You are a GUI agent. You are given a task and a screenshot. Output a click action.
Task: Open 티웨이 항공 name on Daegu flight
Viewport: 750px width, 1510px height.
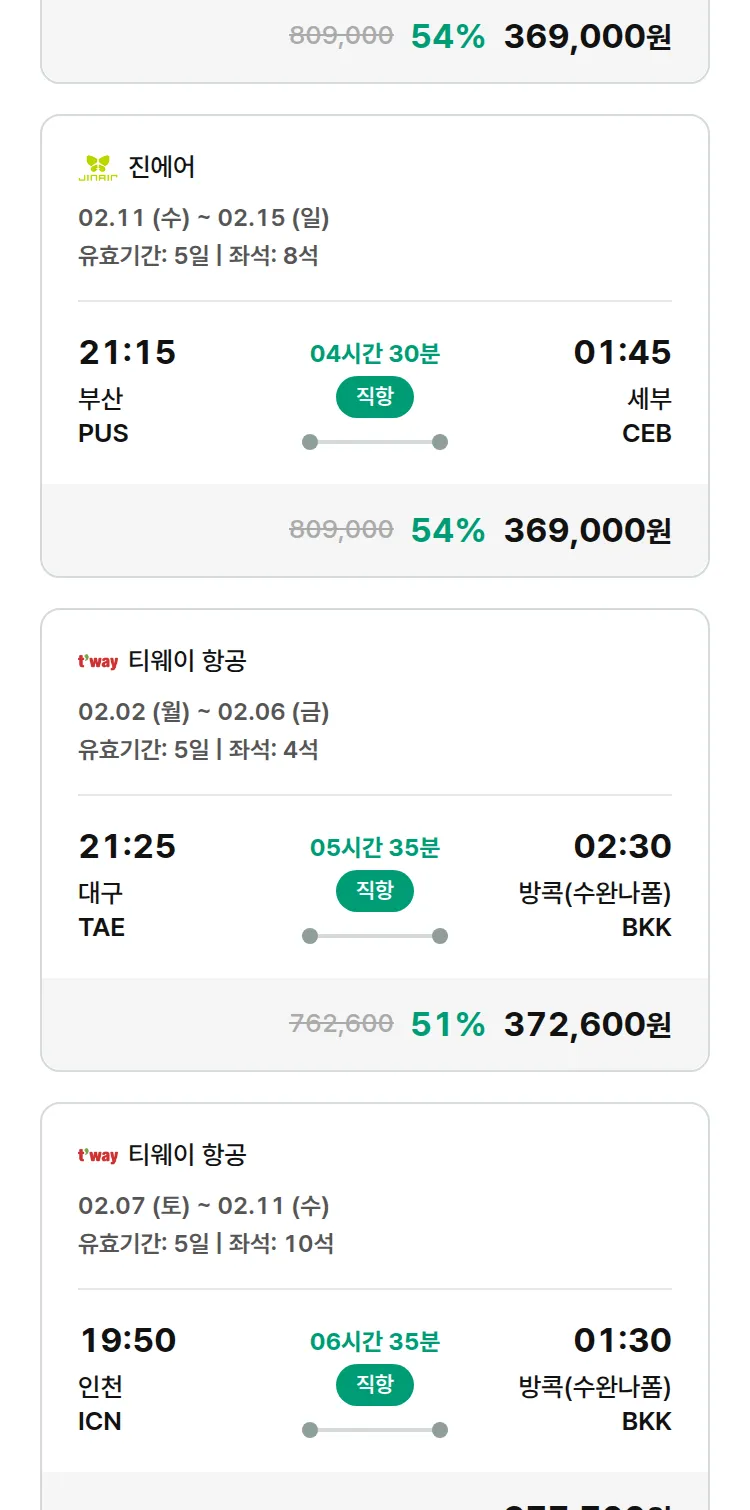187,661
